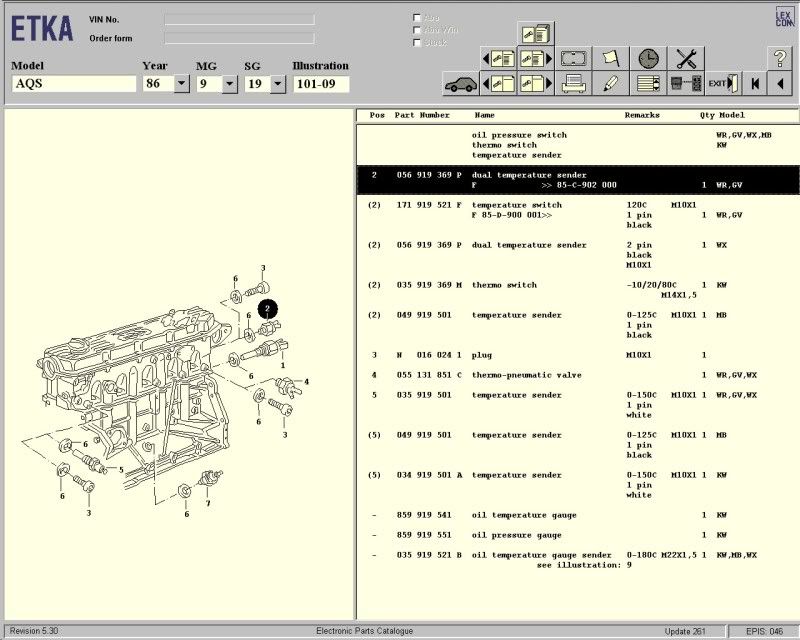Click the VIN No. input field
800x640 pixels.
(x=239, y=19)
